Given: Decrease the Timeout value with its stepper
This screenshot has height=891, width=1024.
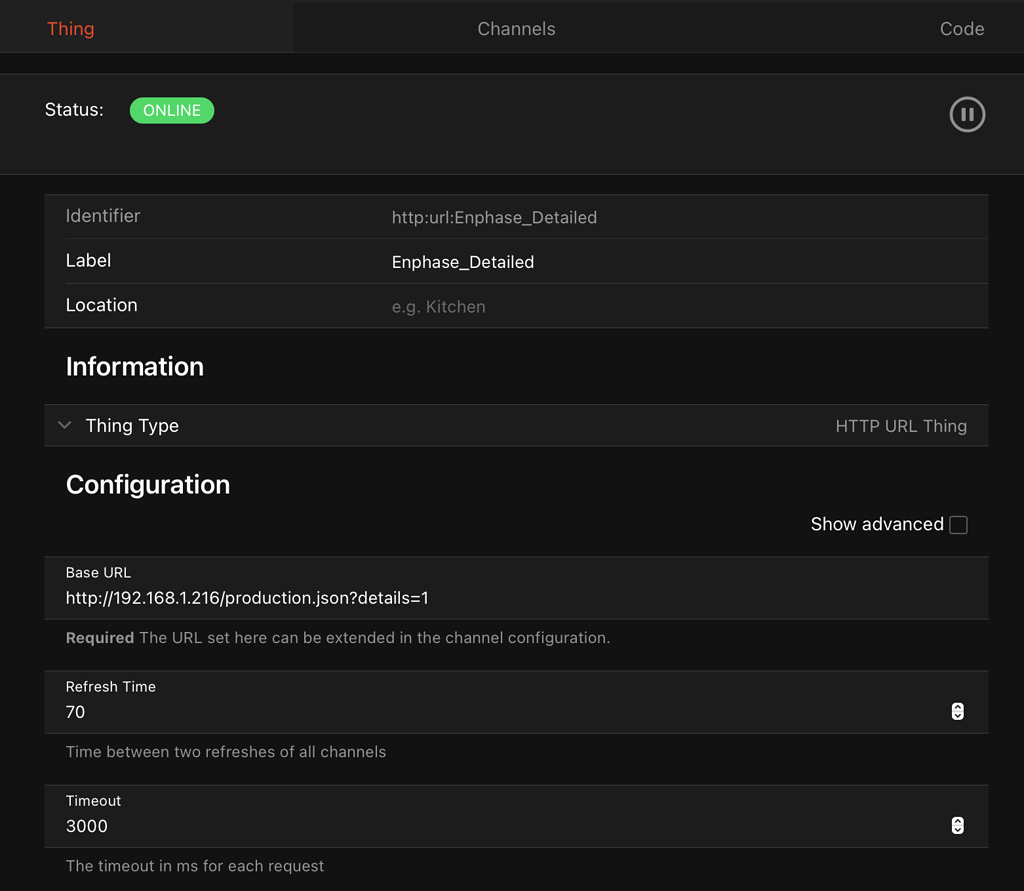Looking at the screenshot, I should [x=957, y=831].
